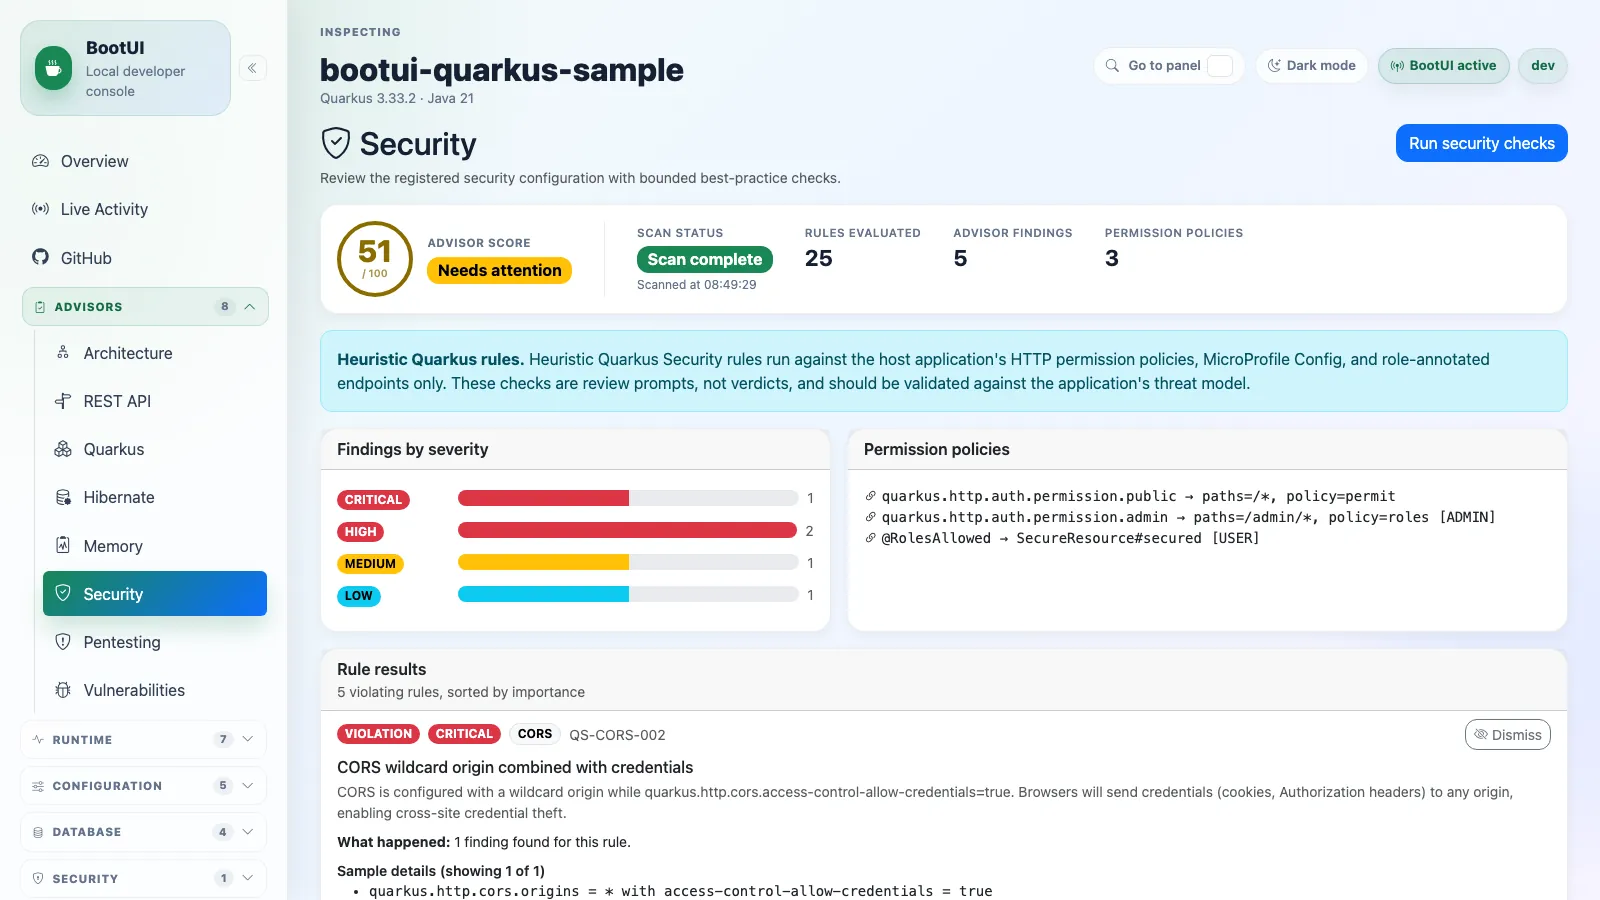Viewport: 1600px width, 900px height.
Task: Click the Memory icon in sidebar
Action: click(63, 545)
